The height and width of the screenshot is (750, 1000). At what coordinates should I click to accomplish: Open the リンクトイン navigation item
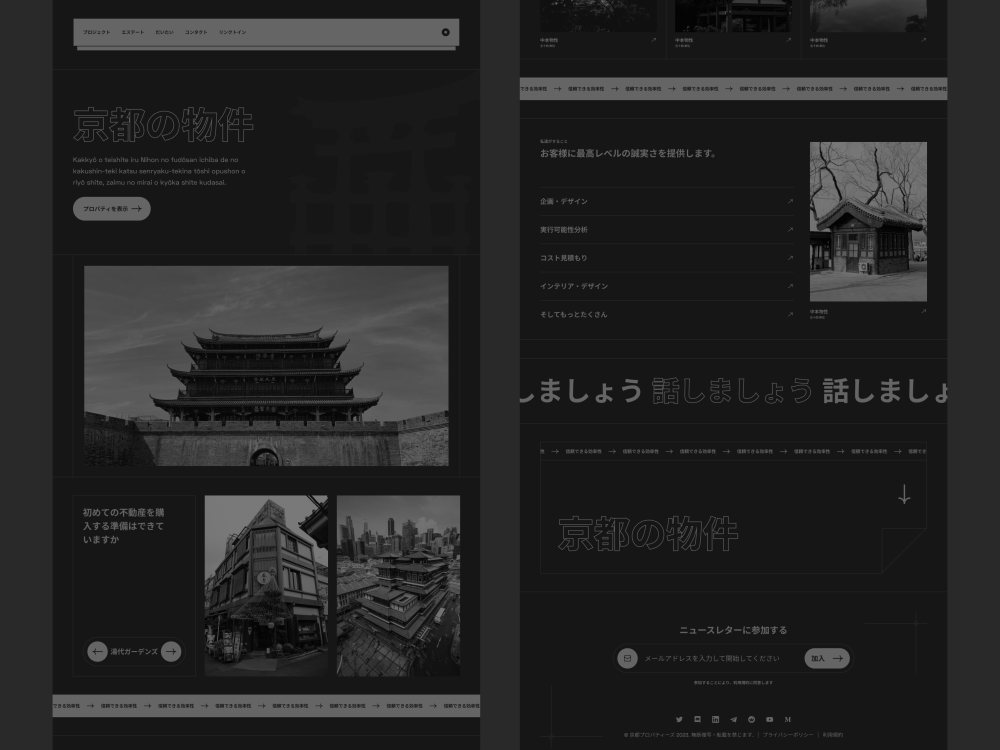click(x=232, y=32)
